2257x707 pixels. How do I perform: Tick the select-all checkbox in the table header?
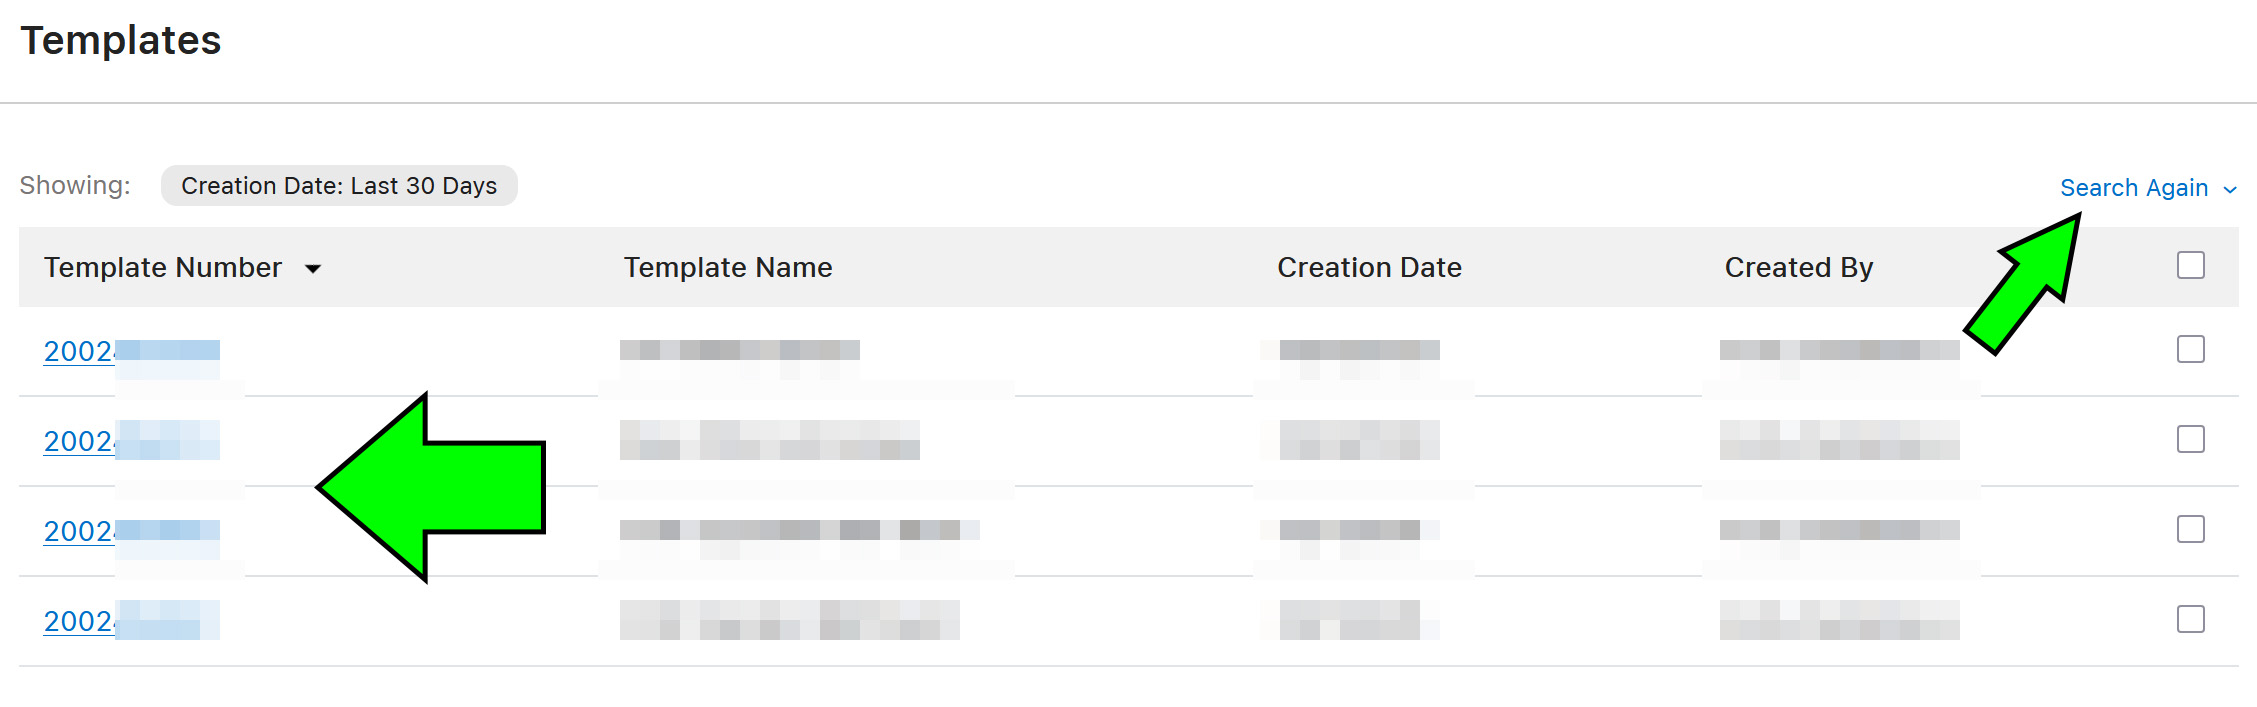pyautogui.click(x=2191, y=265)
